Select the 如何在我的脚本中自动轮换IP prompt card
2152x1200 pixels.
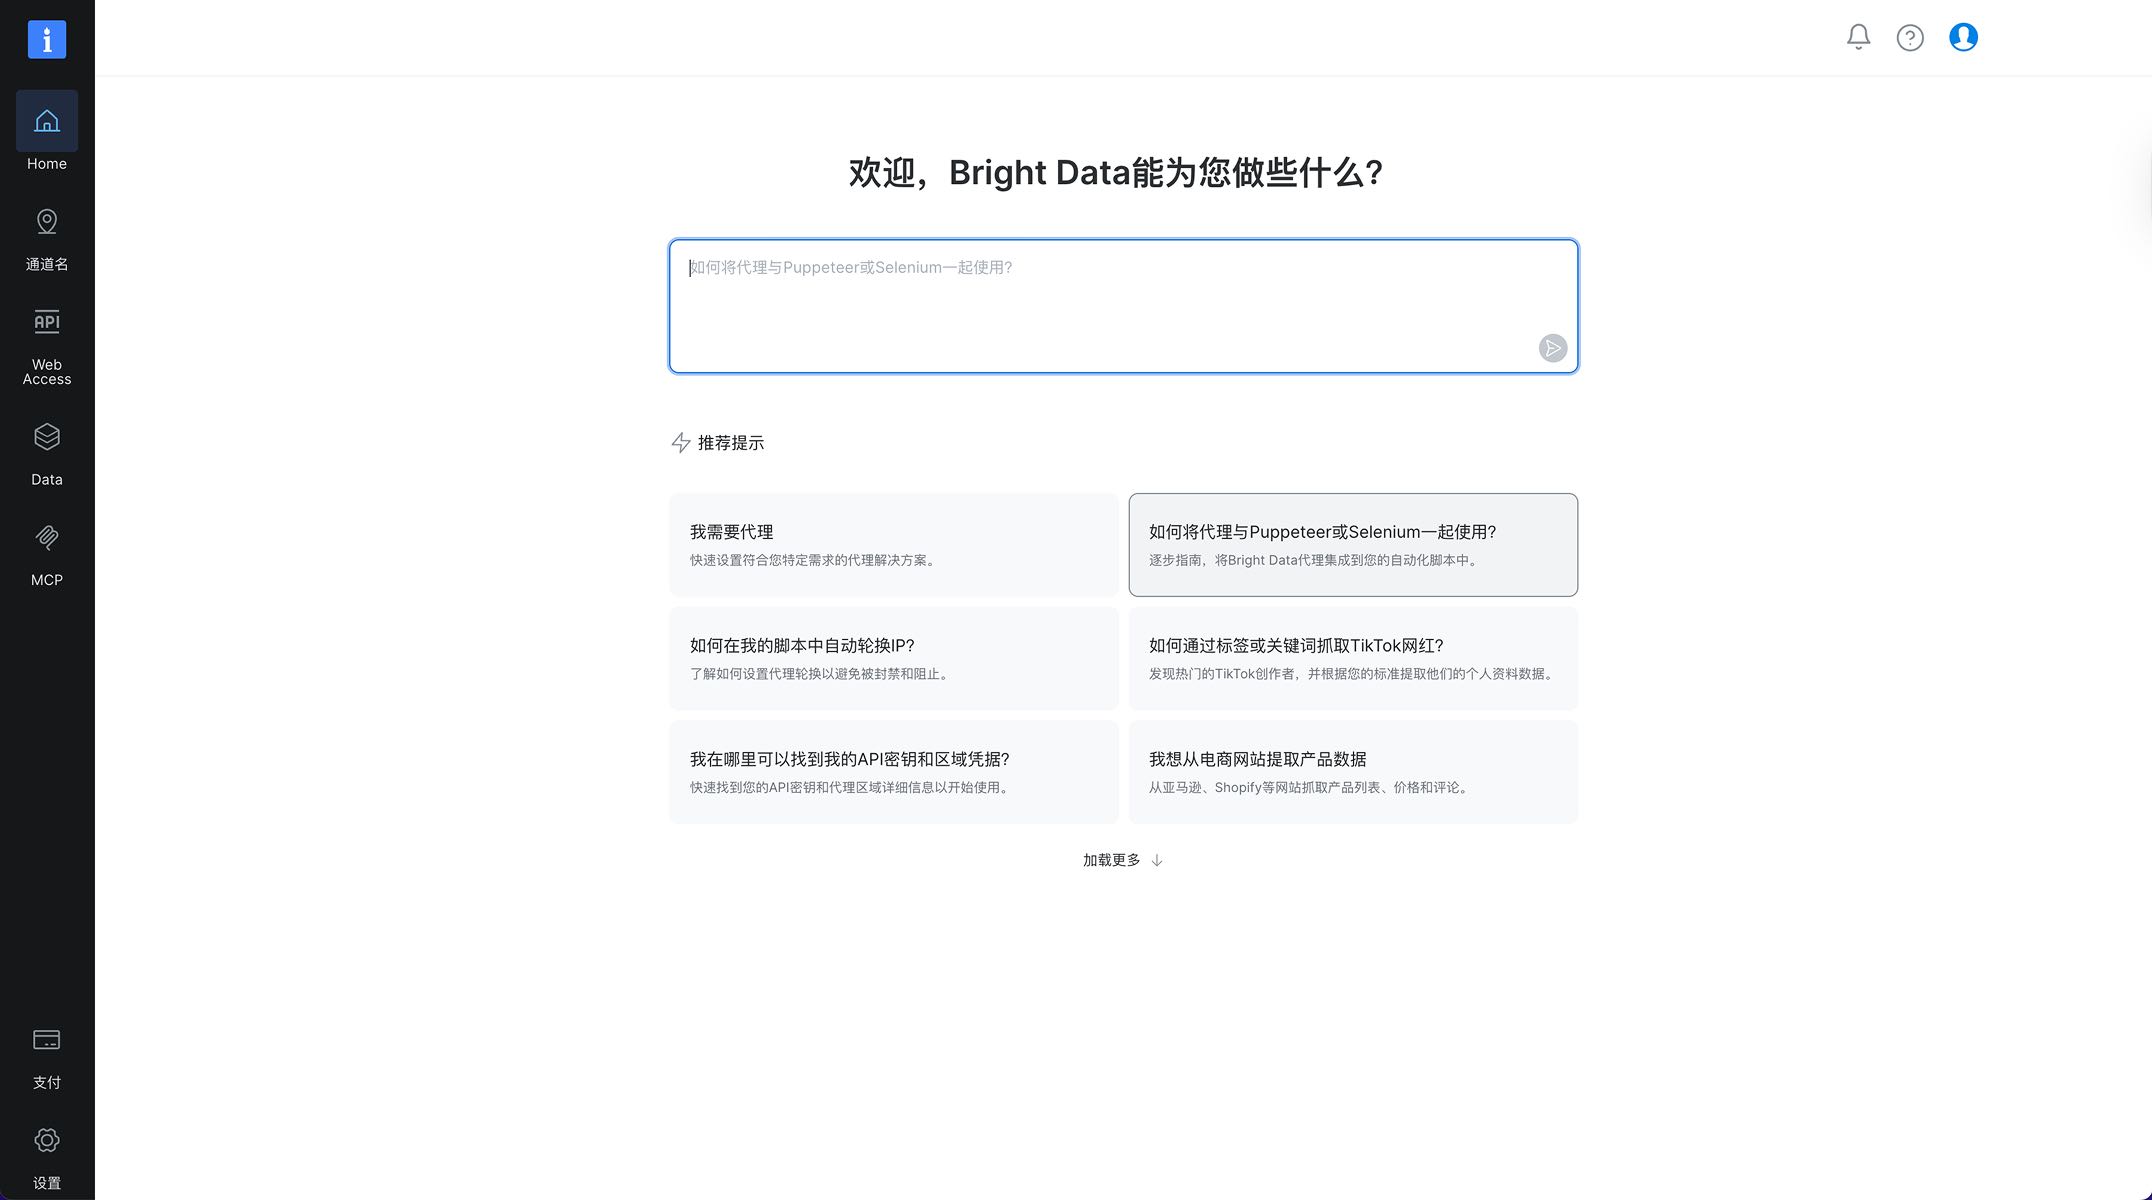[894, 658]
